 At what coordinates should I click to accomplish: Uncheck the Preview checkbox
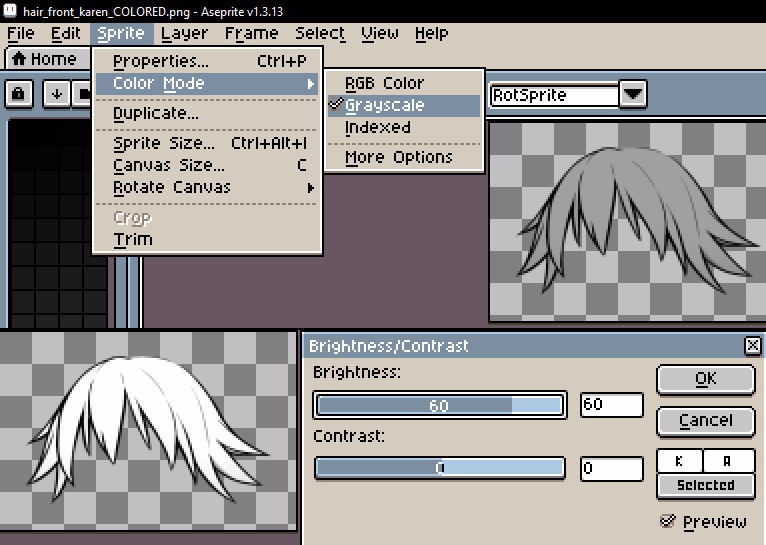(667, 521)
